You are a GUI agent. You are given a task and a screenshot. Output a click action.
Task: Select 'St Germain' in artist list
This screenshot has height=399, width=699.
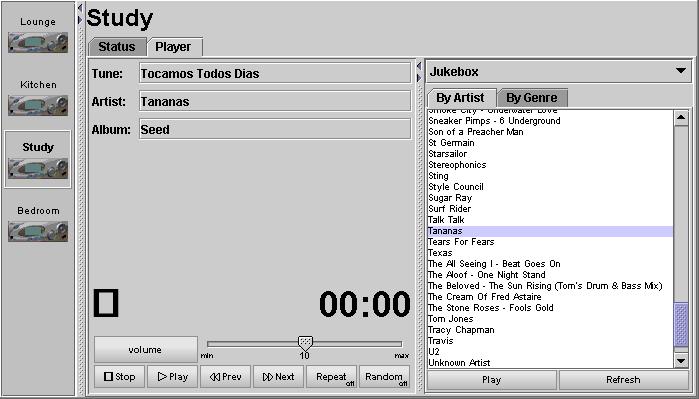[451, 143]
